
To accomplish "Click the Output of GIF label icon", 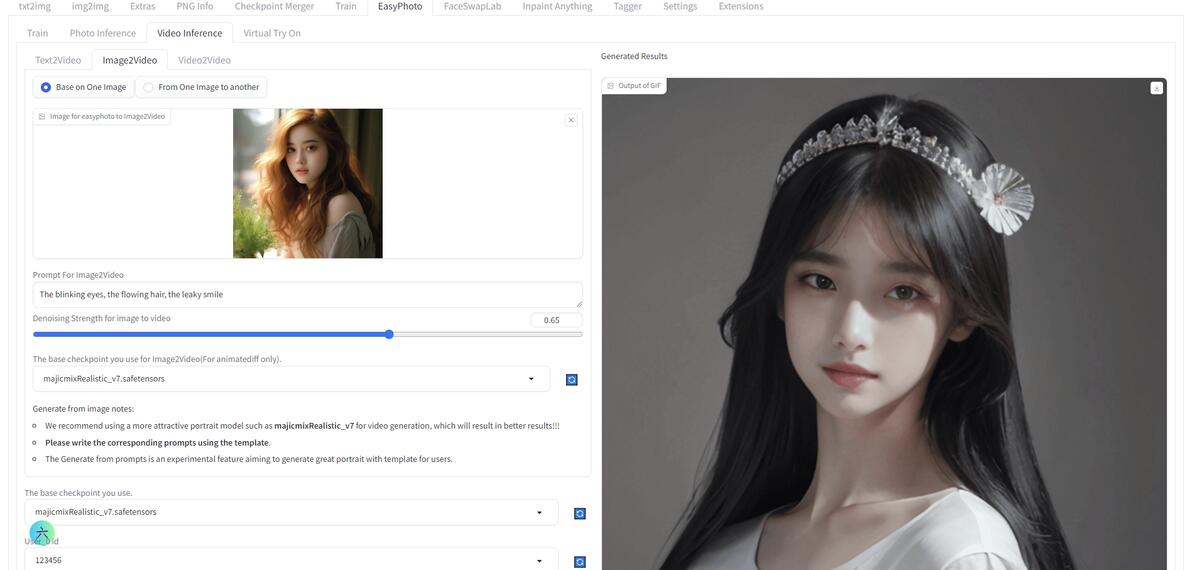I will (610, 86).
